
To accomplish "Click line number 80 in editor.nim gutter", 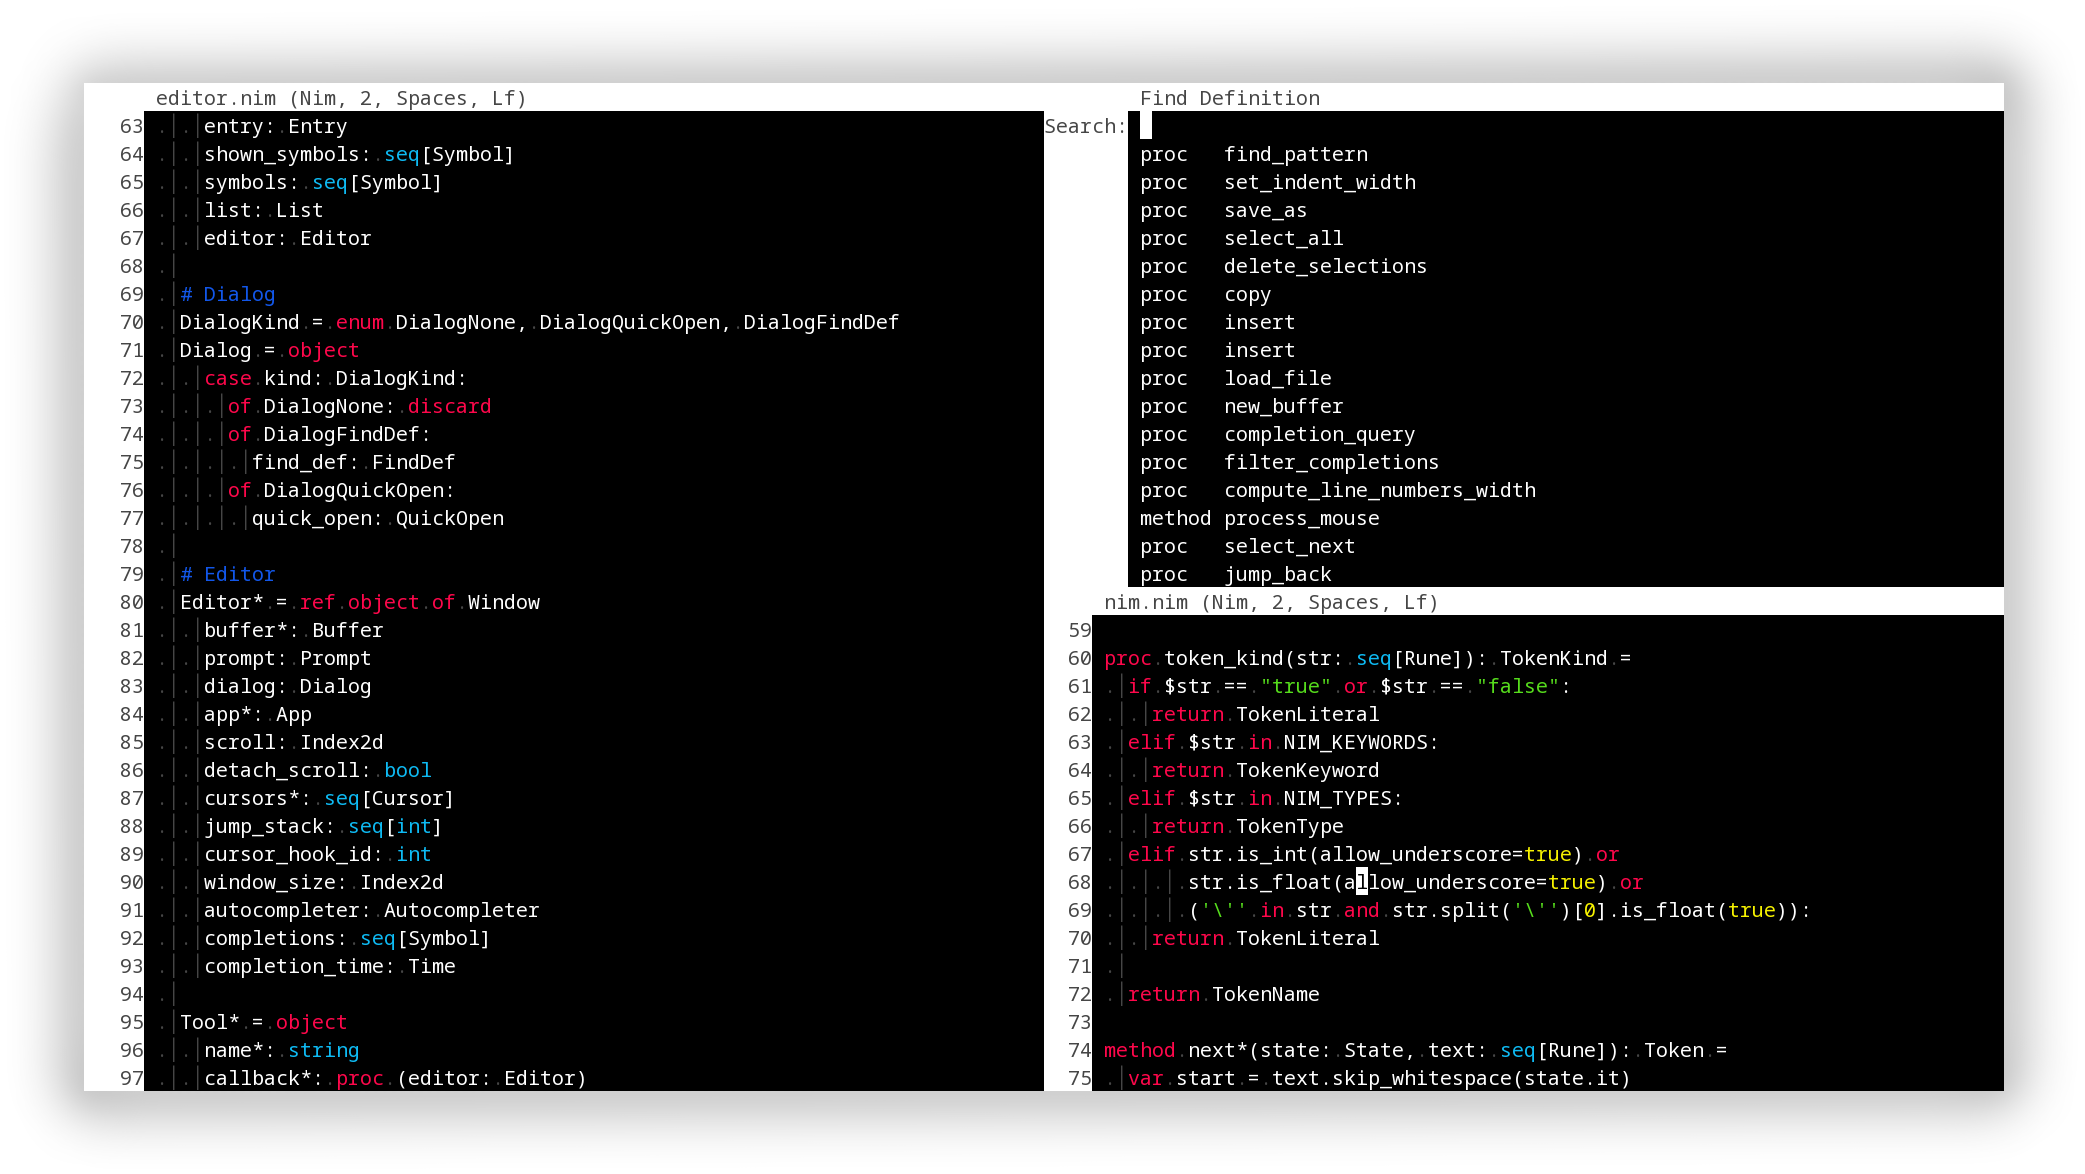I will tap(131, 602).
